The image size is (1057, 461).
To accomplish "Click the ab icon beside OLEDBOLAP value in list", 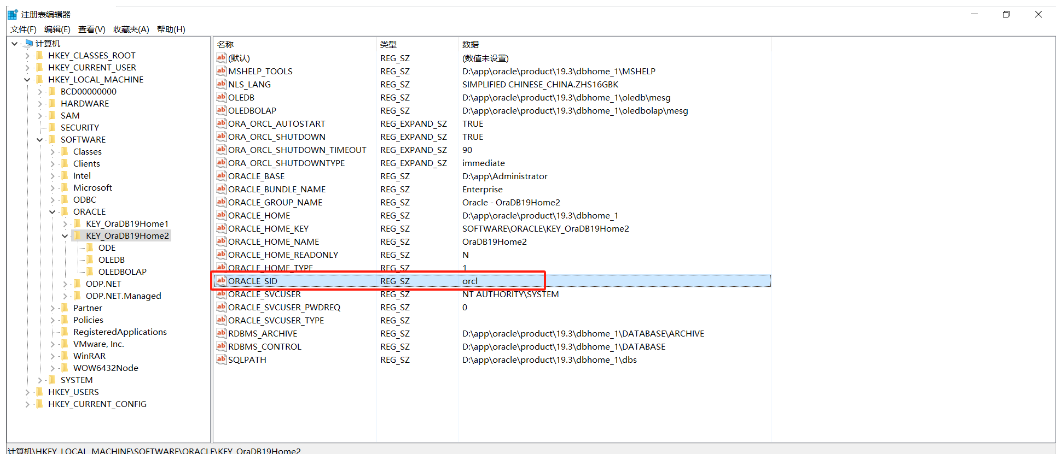I will point(220,111).
